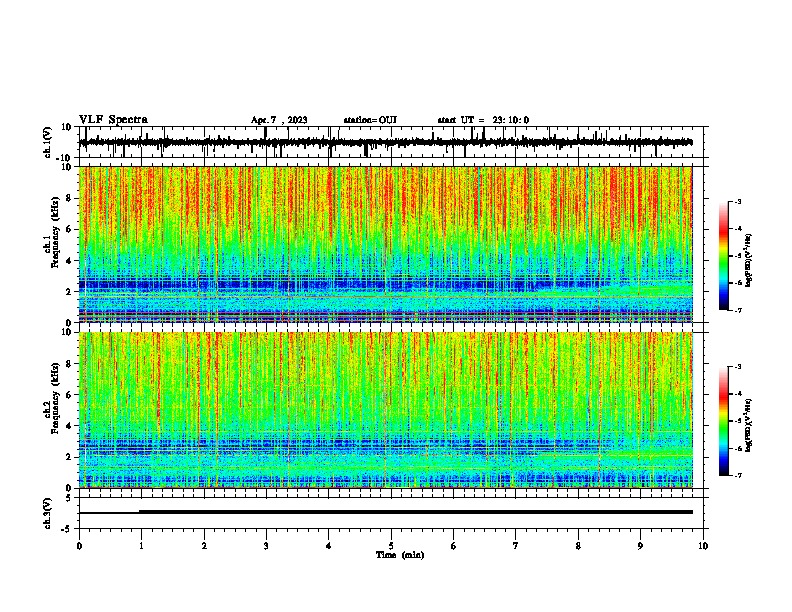Click the thick black ch.3 voltage trace

click(x=415, y=512)
